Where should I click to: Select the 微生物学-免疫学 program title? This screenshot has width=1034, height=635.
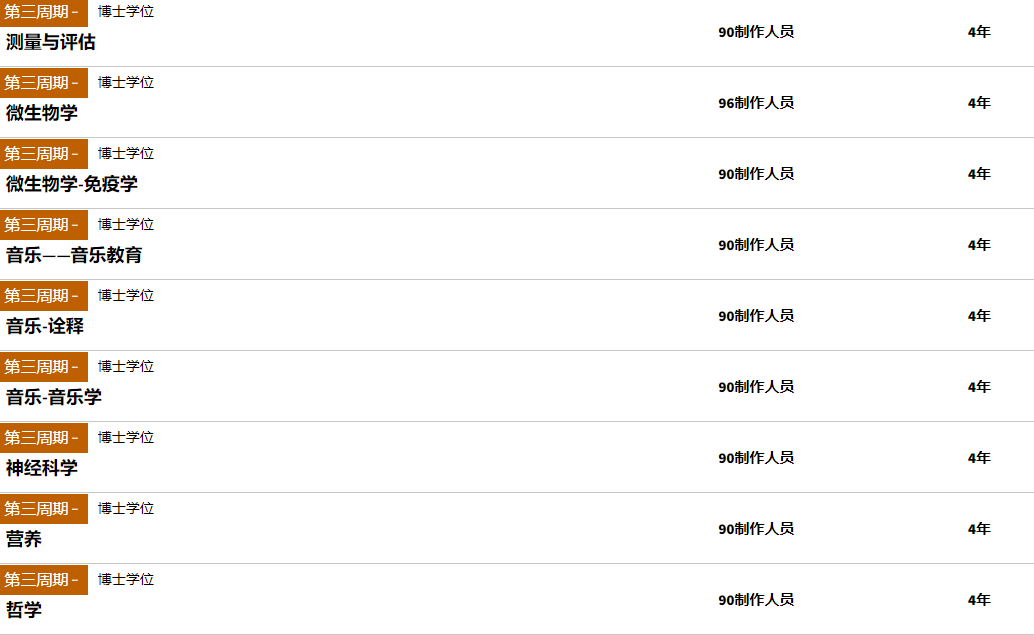tap(72, 184)
